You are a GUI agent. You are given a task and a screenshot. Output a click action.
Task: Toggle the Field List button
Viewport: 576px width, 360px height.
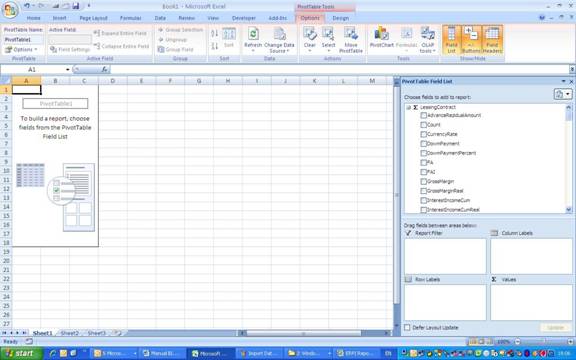click(451, 40)
